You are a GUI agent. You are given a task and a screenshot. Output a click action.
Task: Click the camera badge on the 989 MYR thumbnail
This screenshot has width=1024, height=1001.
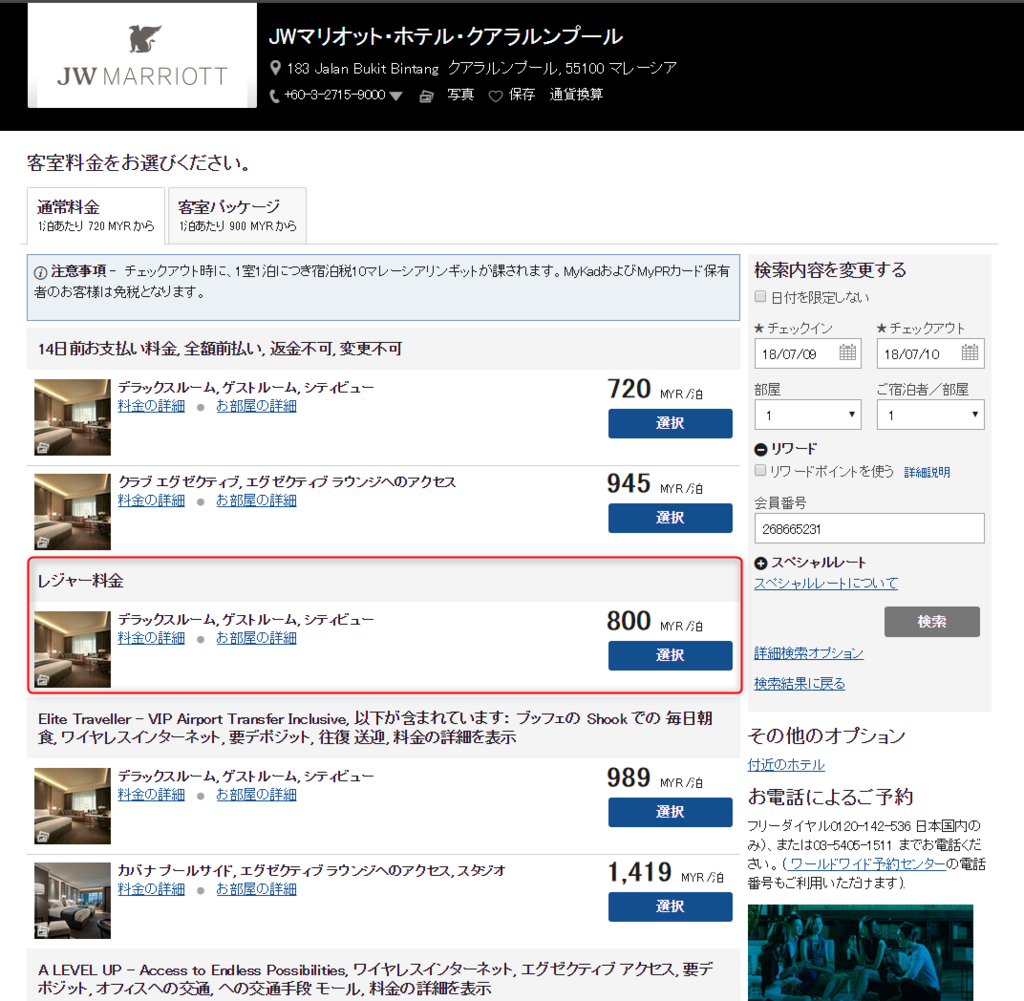click(x=43, y=836)
